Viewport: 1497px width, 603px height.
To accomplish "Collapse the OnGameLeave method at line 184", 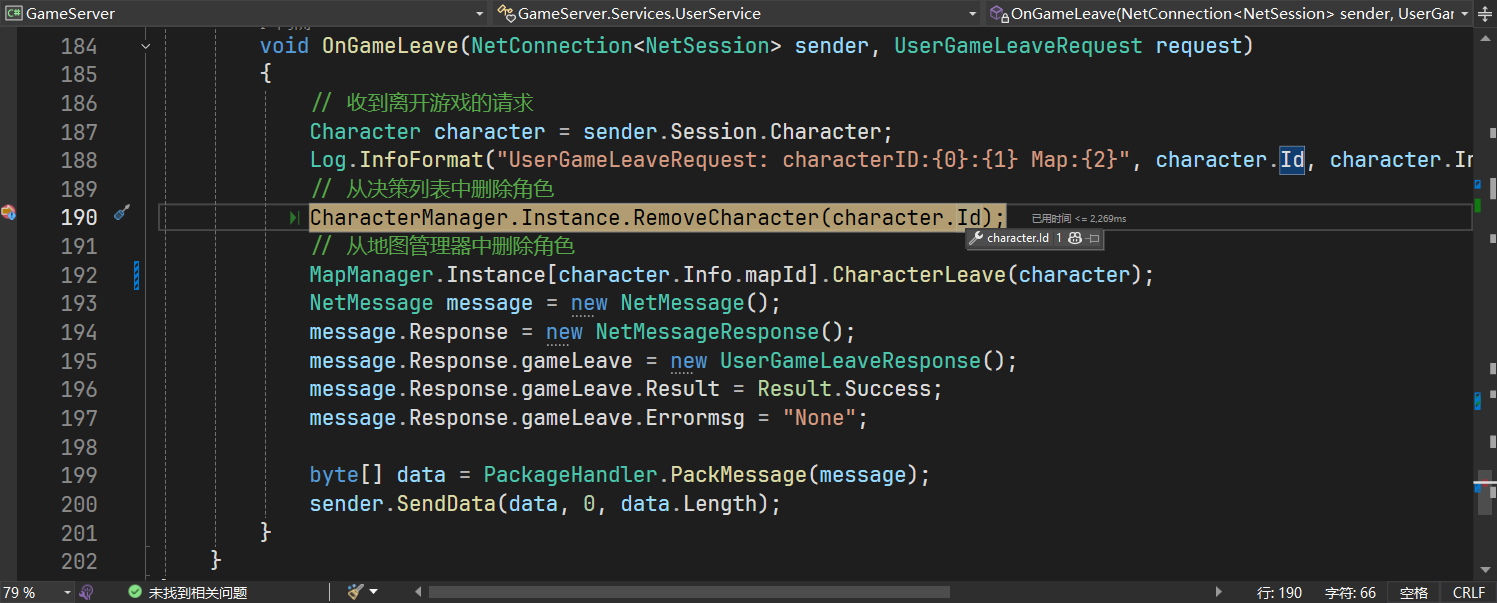I will (146, 46).
